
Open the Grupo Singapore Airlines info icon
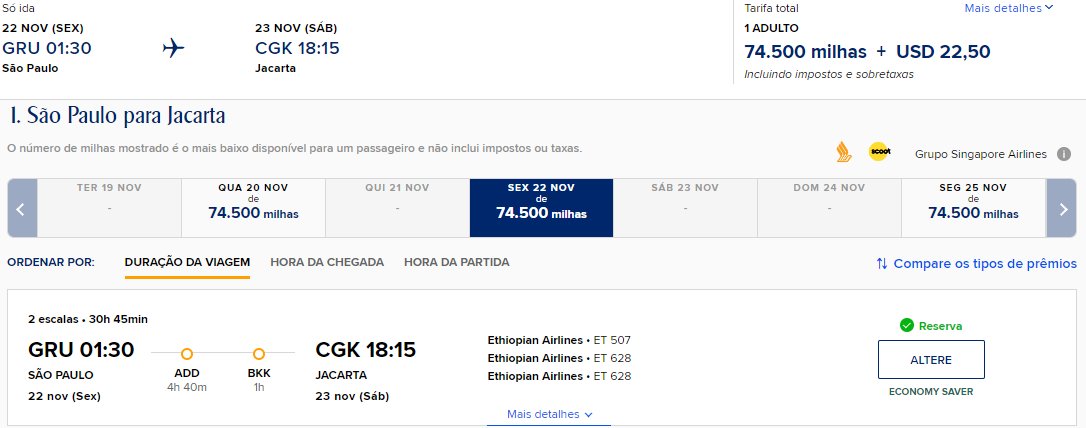tap(1064, 154)
